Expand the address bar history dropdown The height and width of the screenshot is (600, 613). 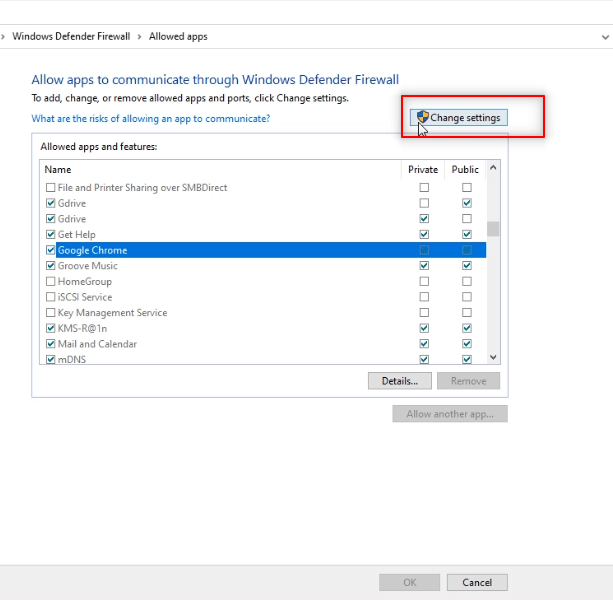pos(605,37)
